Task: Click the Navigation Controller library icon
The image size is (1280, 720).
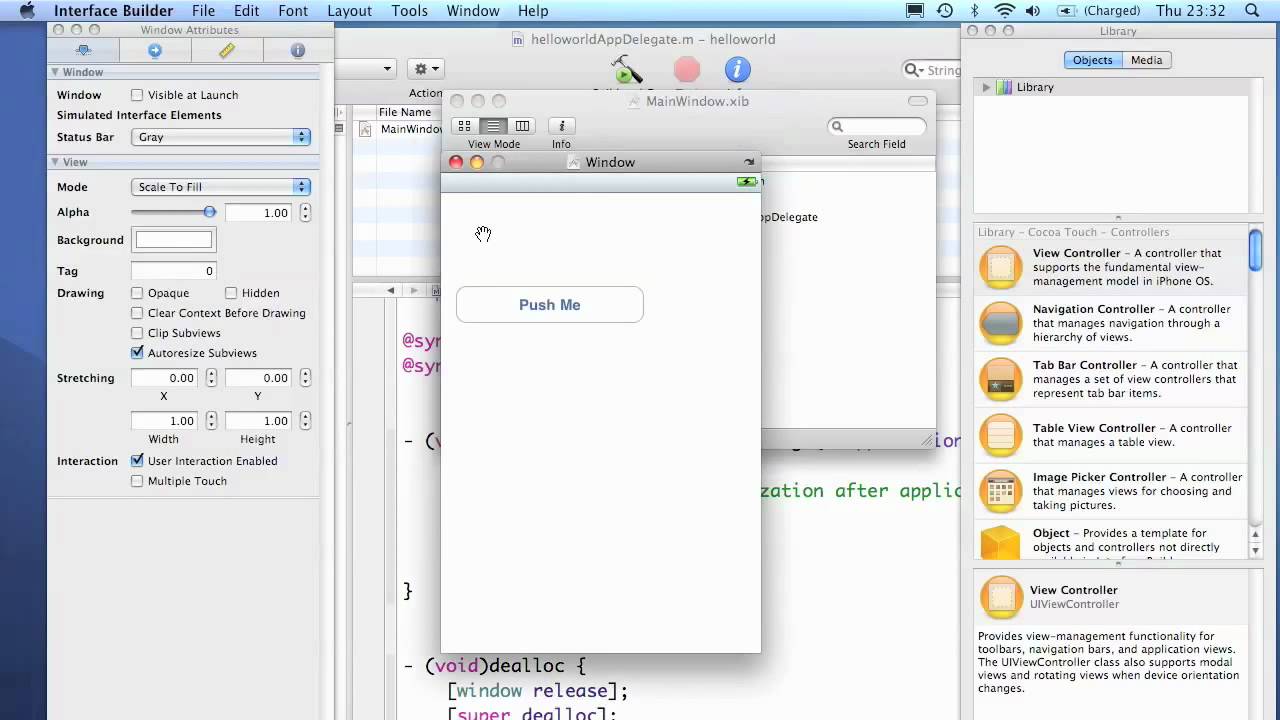Action: coord(1001,323)
